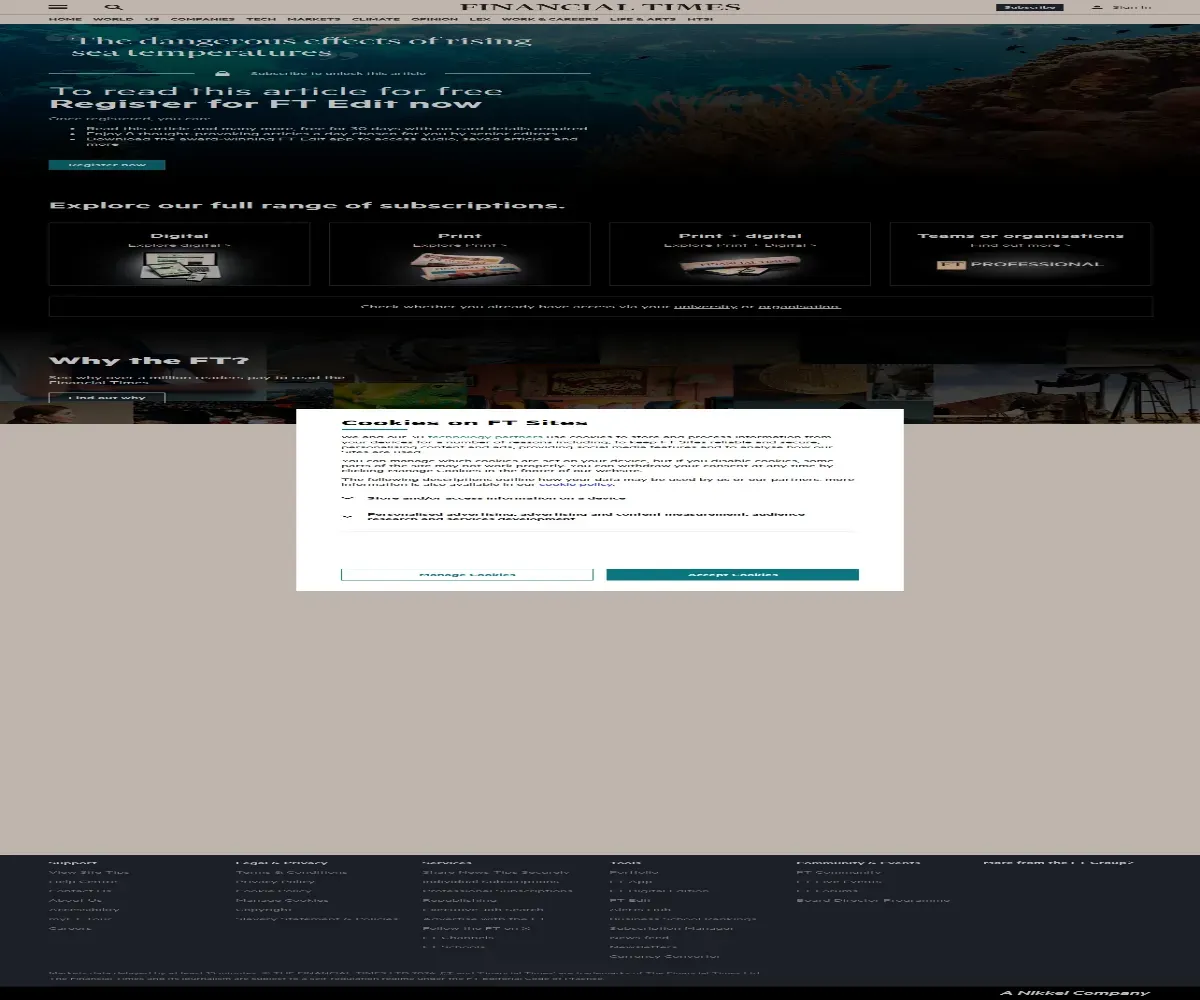Click the Print + digital image

coord(740,266)
